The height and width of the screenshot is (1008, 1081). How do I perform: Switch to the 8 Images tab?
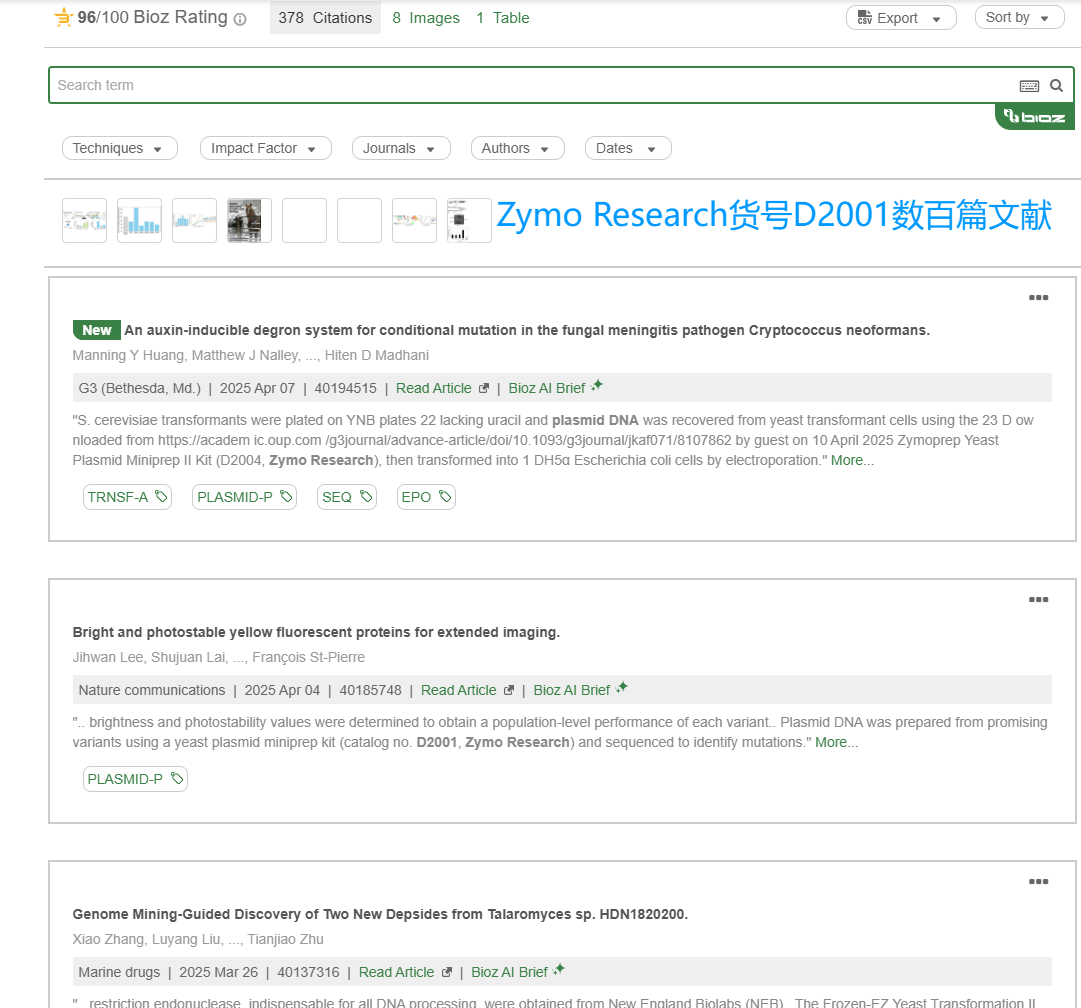426,18
